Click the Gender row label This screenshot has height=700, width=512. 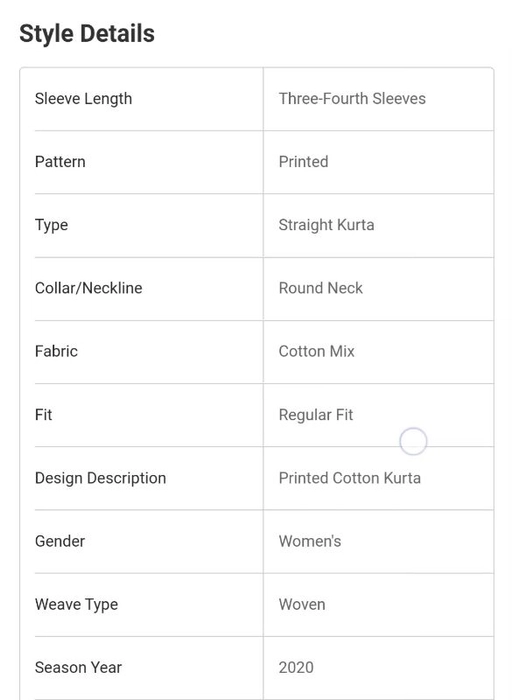click(x=60, y=541)
